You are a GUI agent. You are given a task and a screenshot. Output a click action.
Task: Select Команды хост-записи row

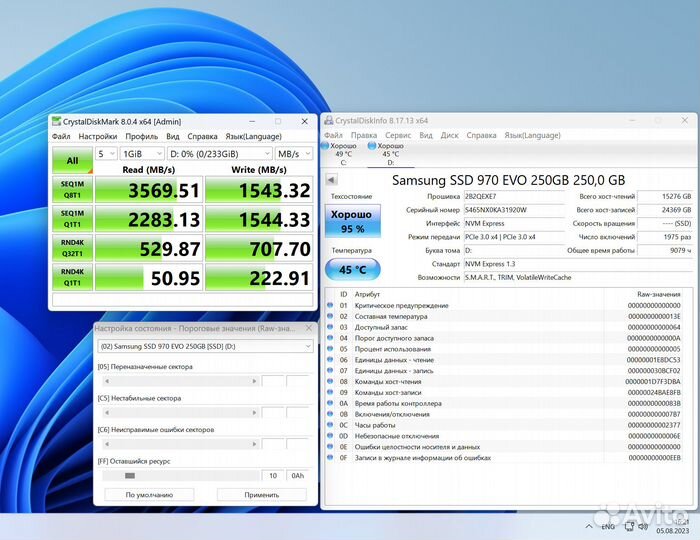point(504,392)
